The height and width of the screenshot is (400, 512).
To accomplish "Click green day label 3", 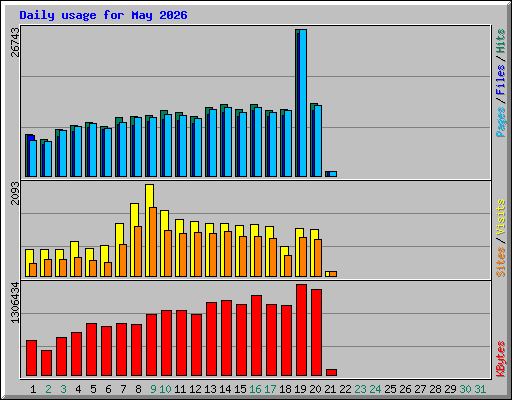I will pyautogui.click(x=63, y=389).
